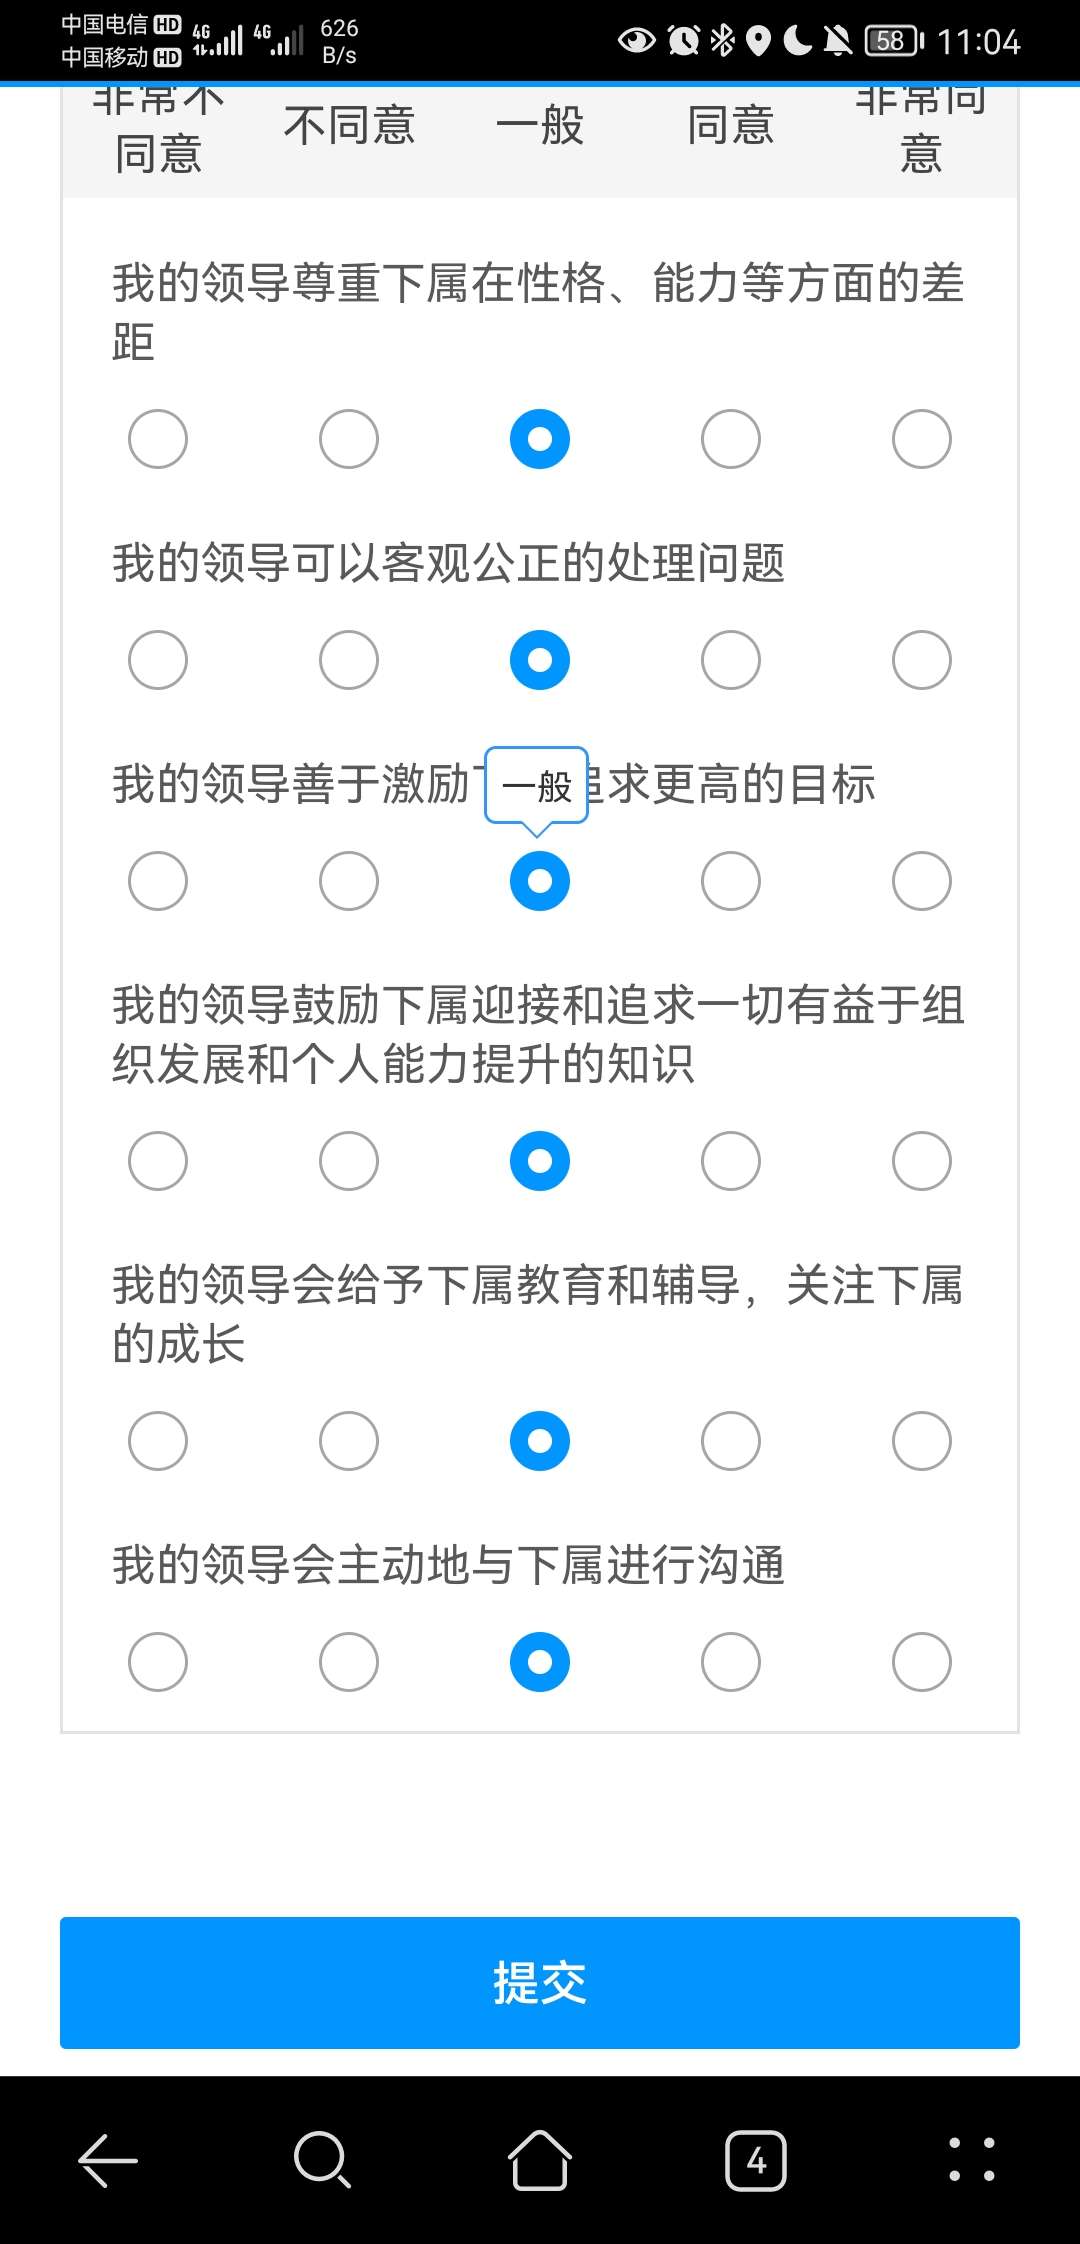The height and width of the screenshot is (2244, 1080).
Task: Tap the battery indicator in status bar
Action: tap(893, 41)
